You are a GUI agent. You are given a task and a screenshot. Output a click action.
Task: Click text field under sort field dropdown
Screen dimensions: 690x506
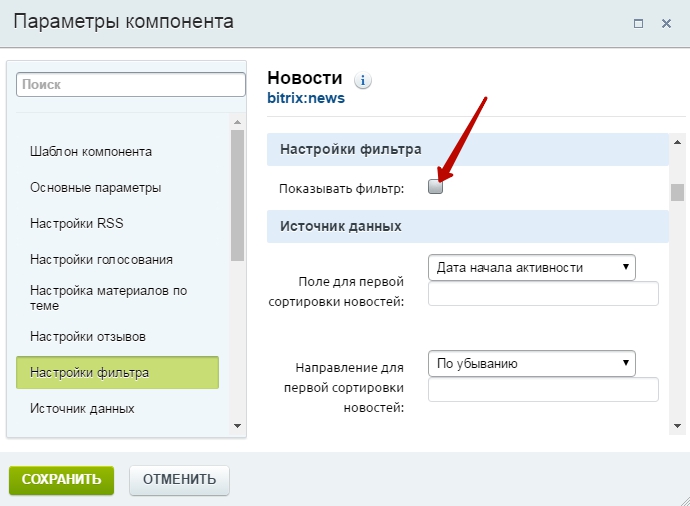tap(543, 293)
